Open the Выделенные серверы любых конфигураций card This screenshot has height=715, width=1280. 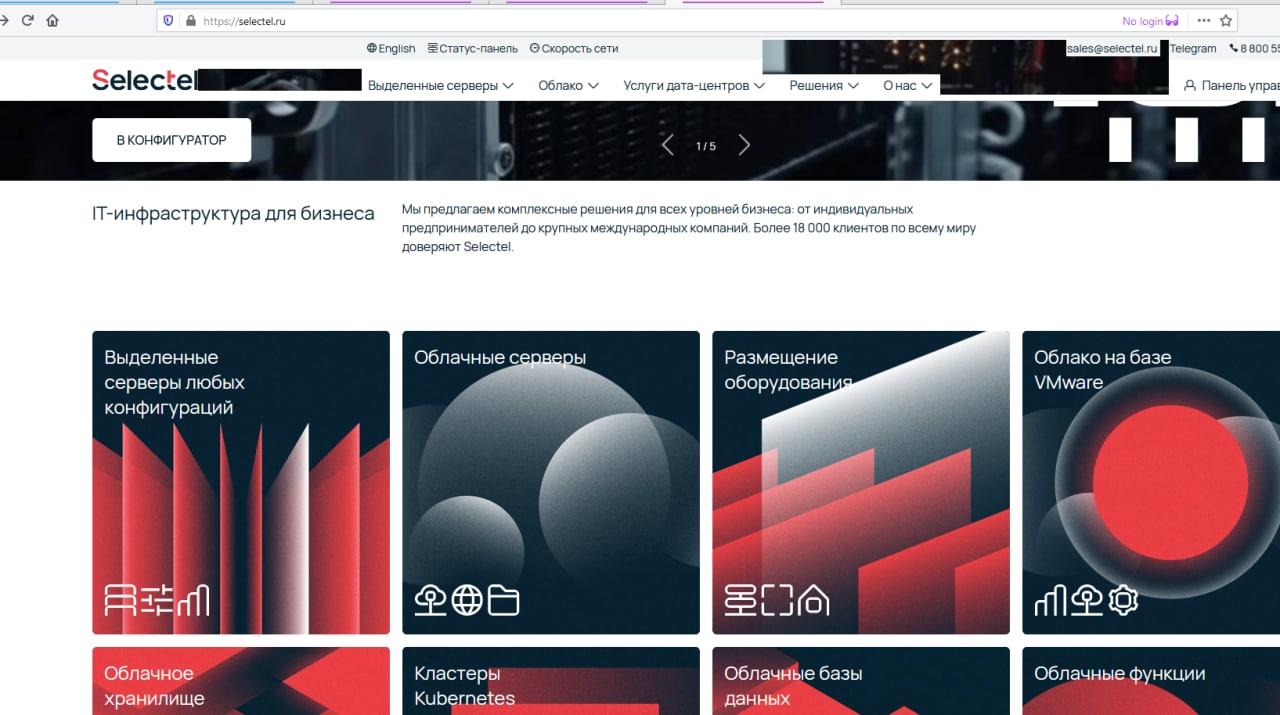click(241, 482)
